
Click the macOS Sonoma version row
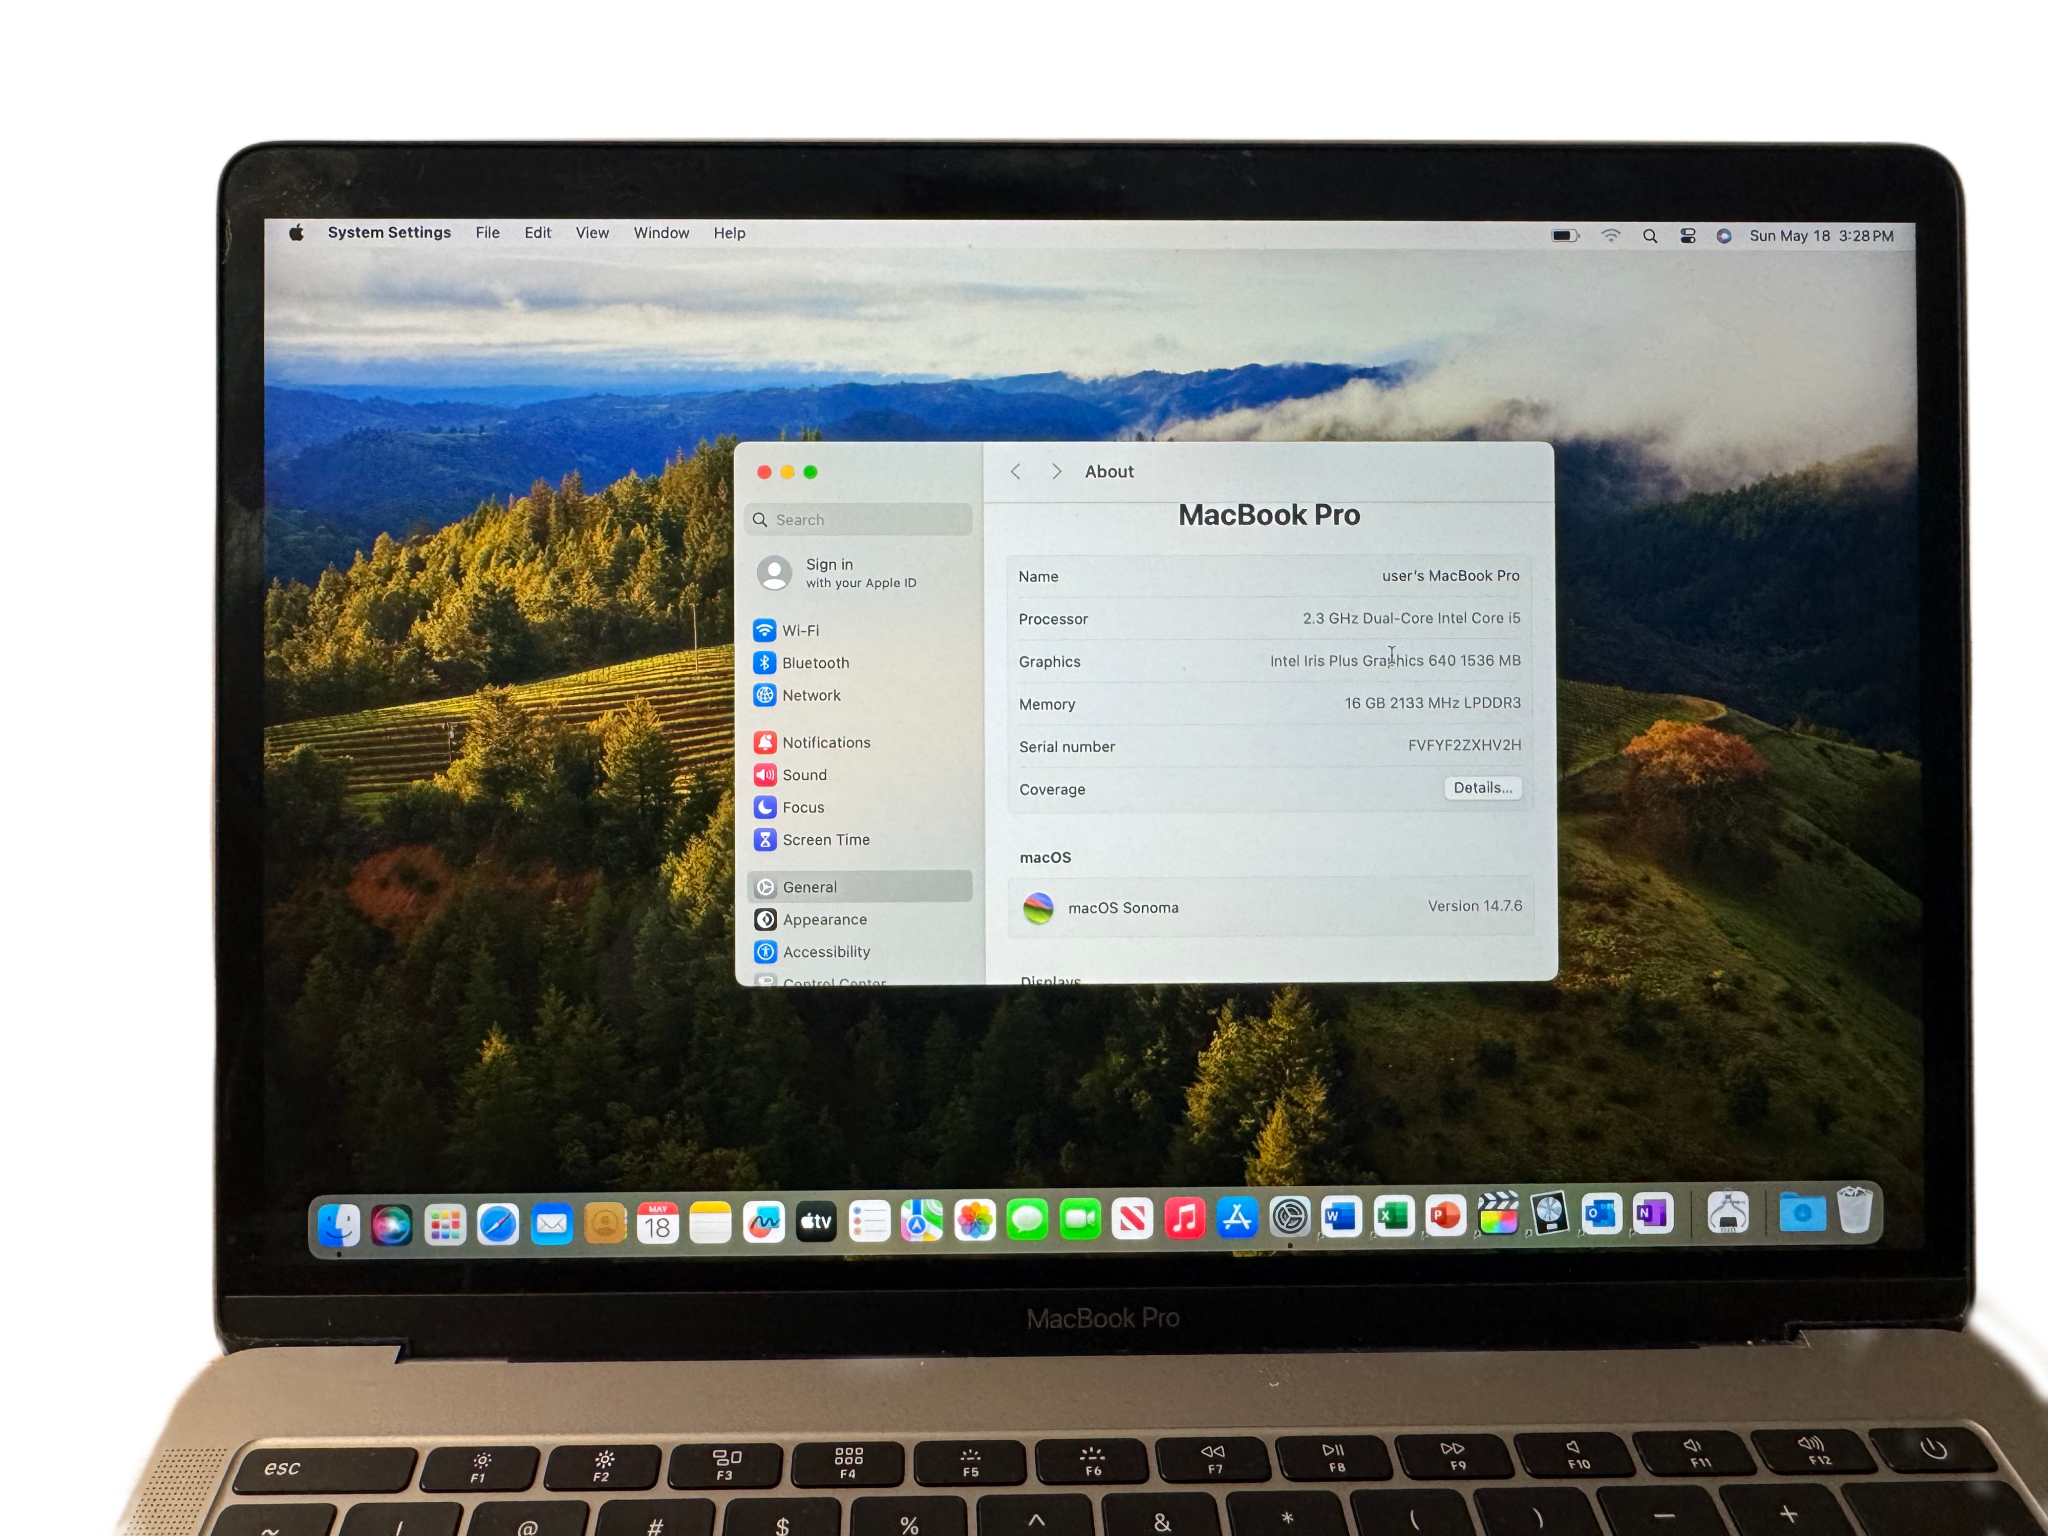tap(1271, 907)
